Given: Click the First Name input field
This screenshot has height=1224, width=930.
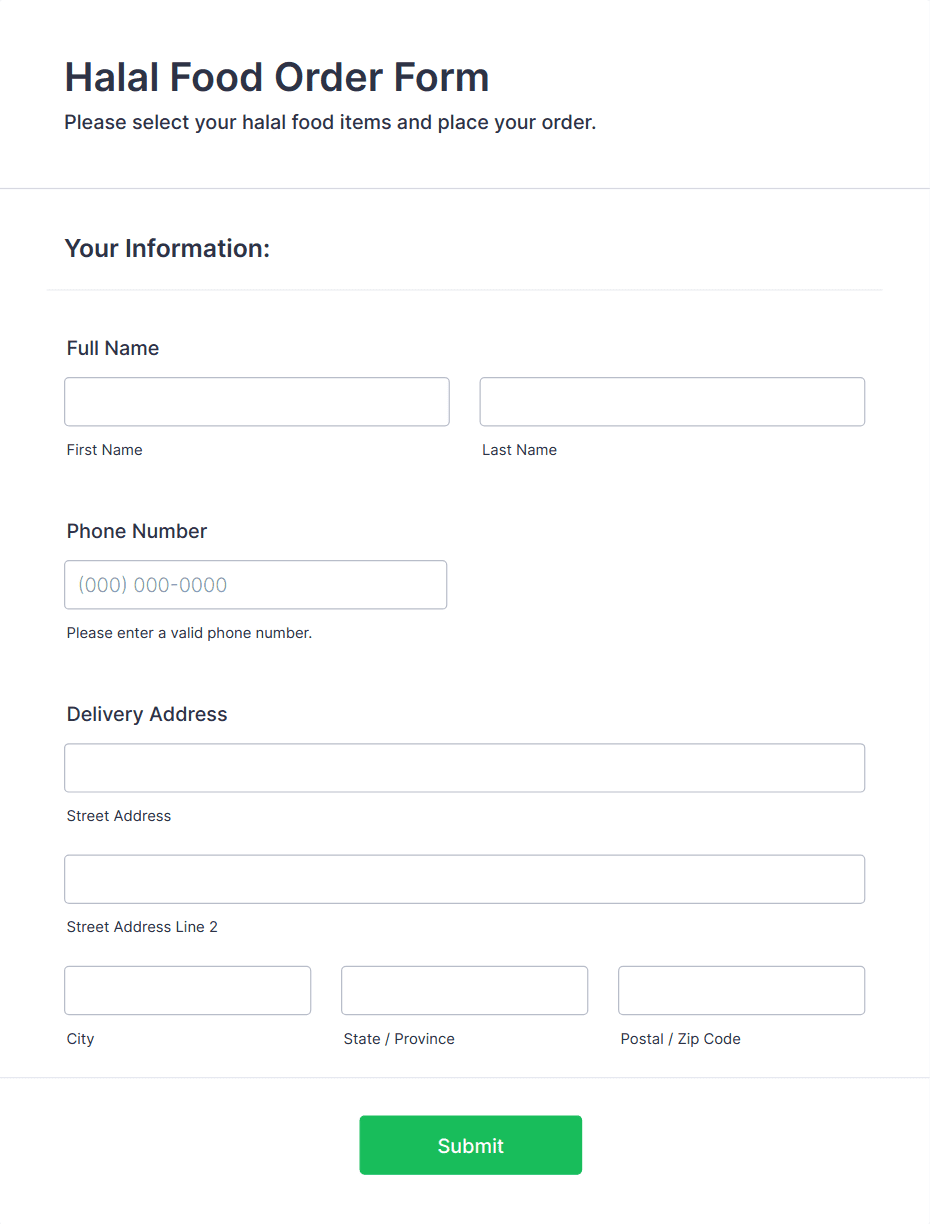Looking at the screenshot, I should [x=256, y=401].
